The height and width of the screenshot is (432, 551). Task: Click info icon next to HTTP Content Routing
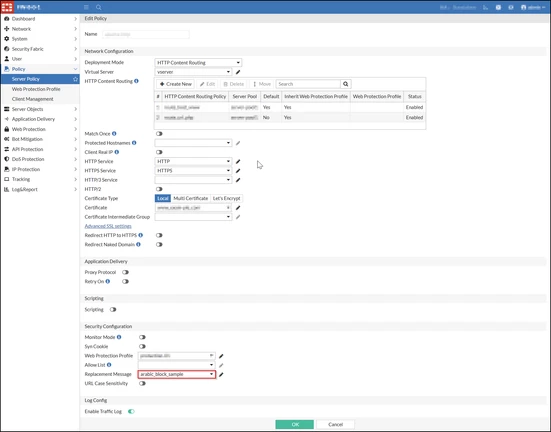[136, 81]
